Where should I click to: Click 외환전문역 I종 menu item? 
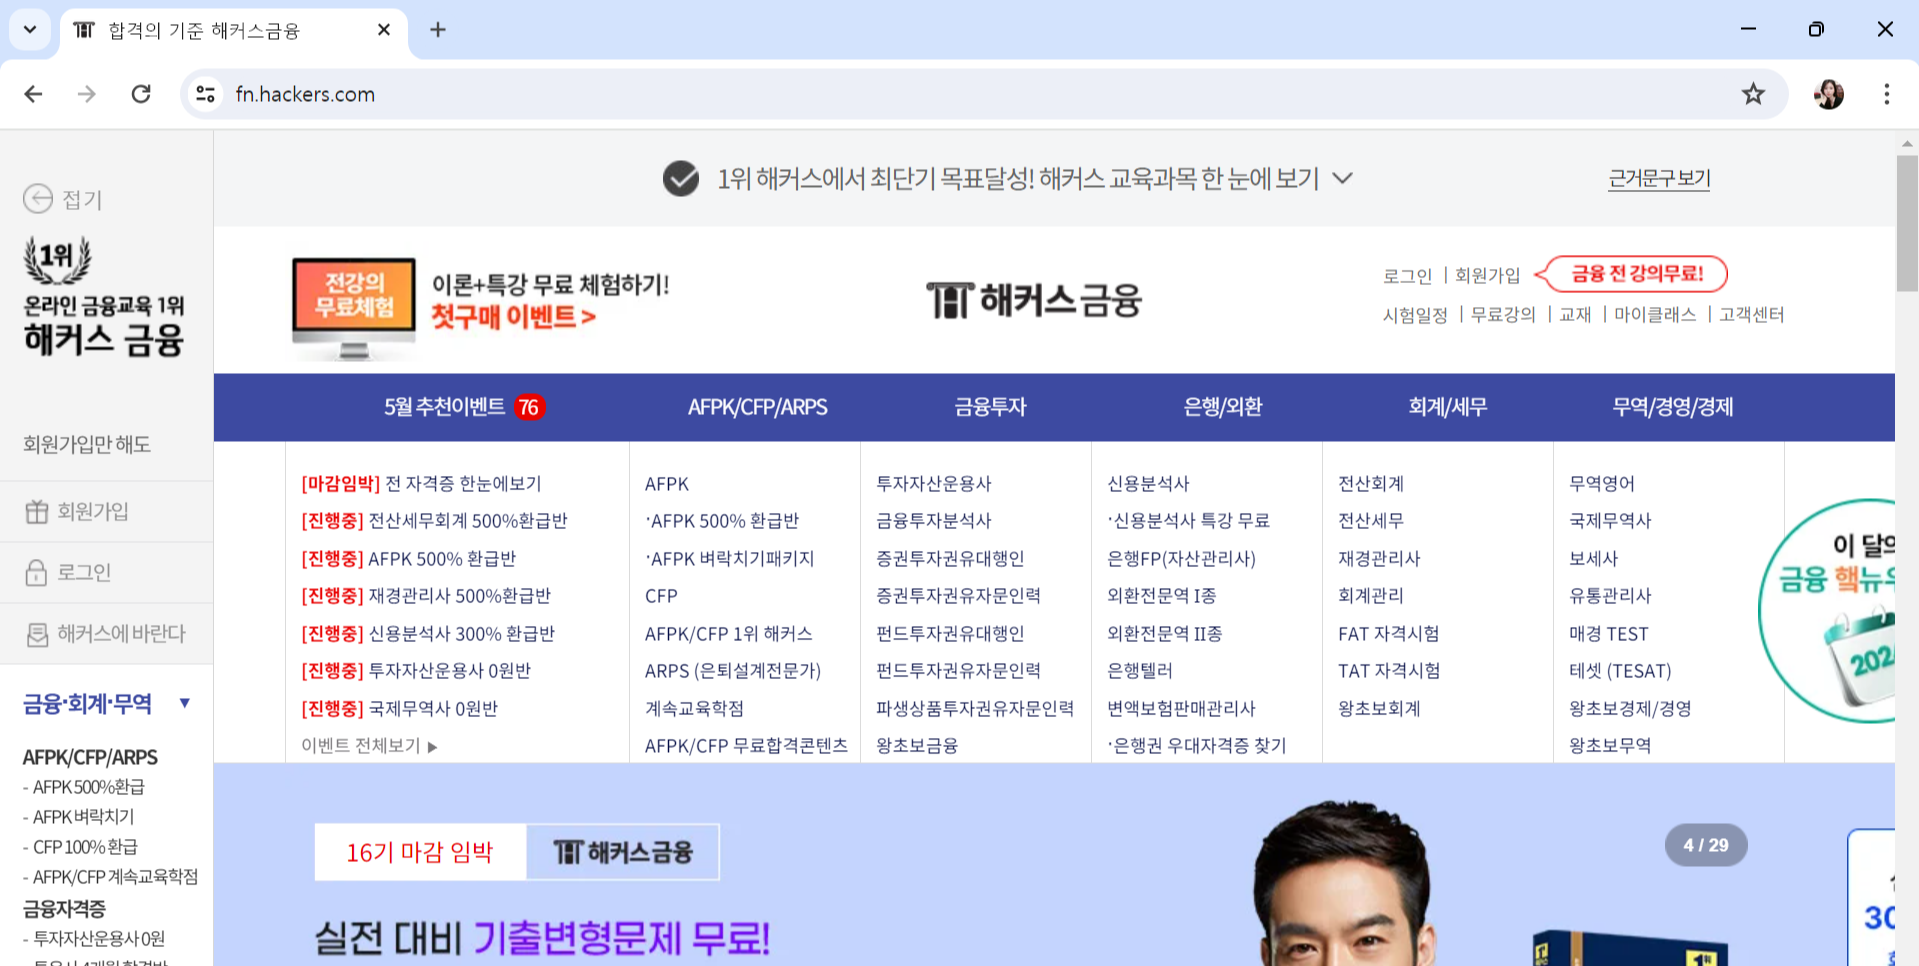tap(1161, 596)
